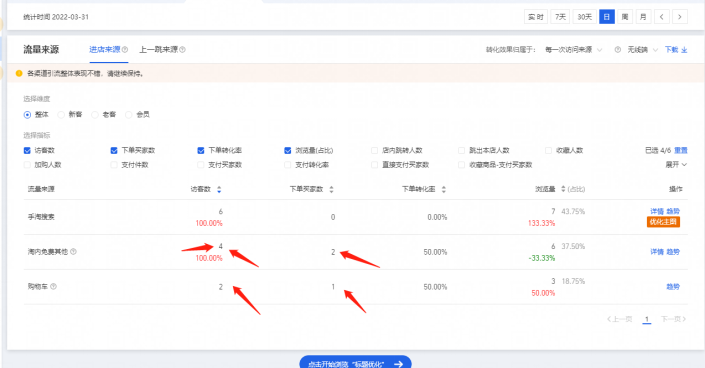
Task: Click the 统计时间 2022-03-31 date text
Action: point(56,17)
